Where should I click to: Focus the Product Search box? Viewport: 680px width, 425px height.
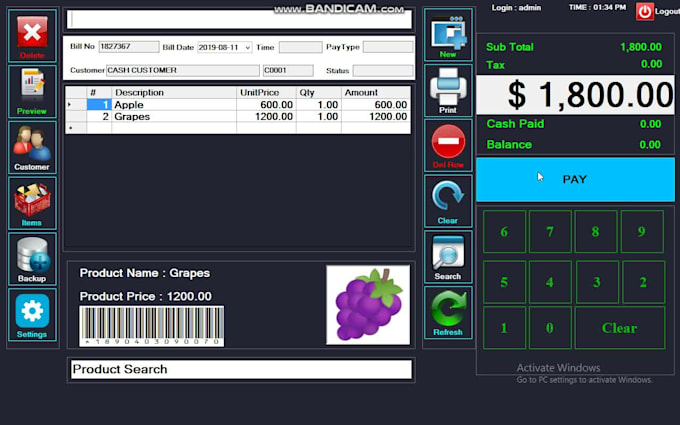point(241,369)
